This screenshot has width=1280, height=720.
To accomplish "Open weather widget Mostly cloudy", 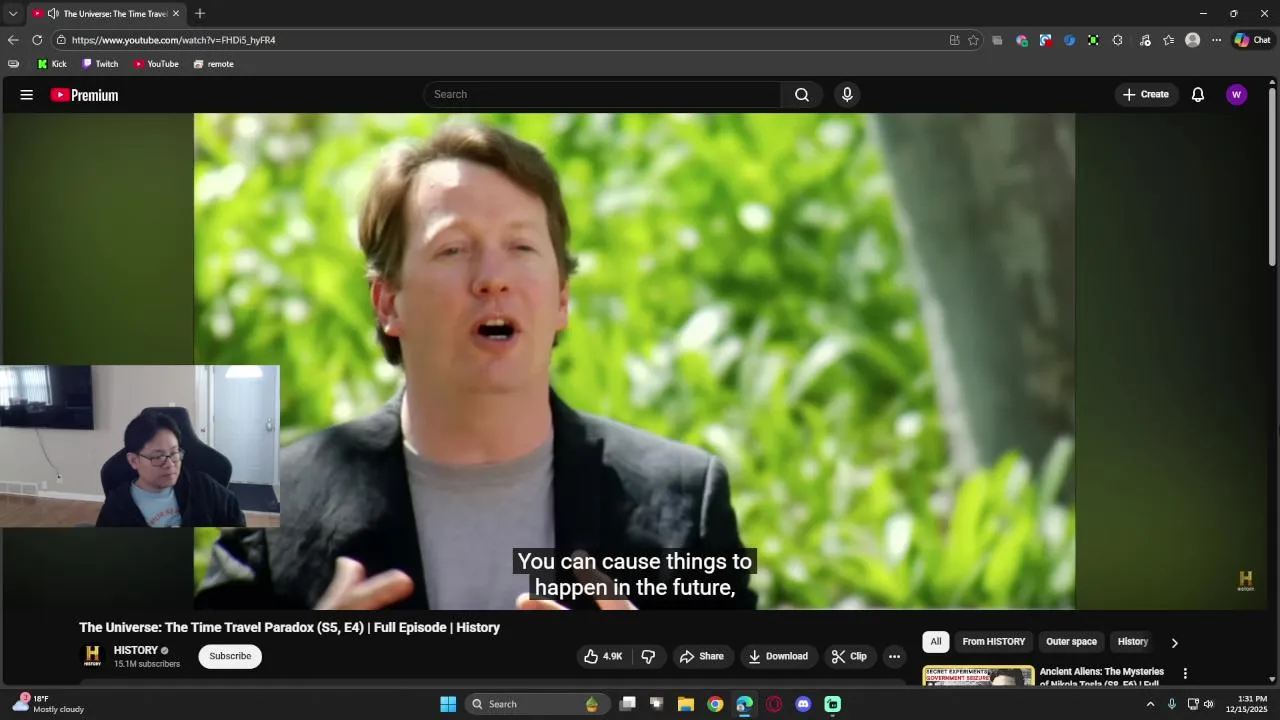I will point(48,704).
